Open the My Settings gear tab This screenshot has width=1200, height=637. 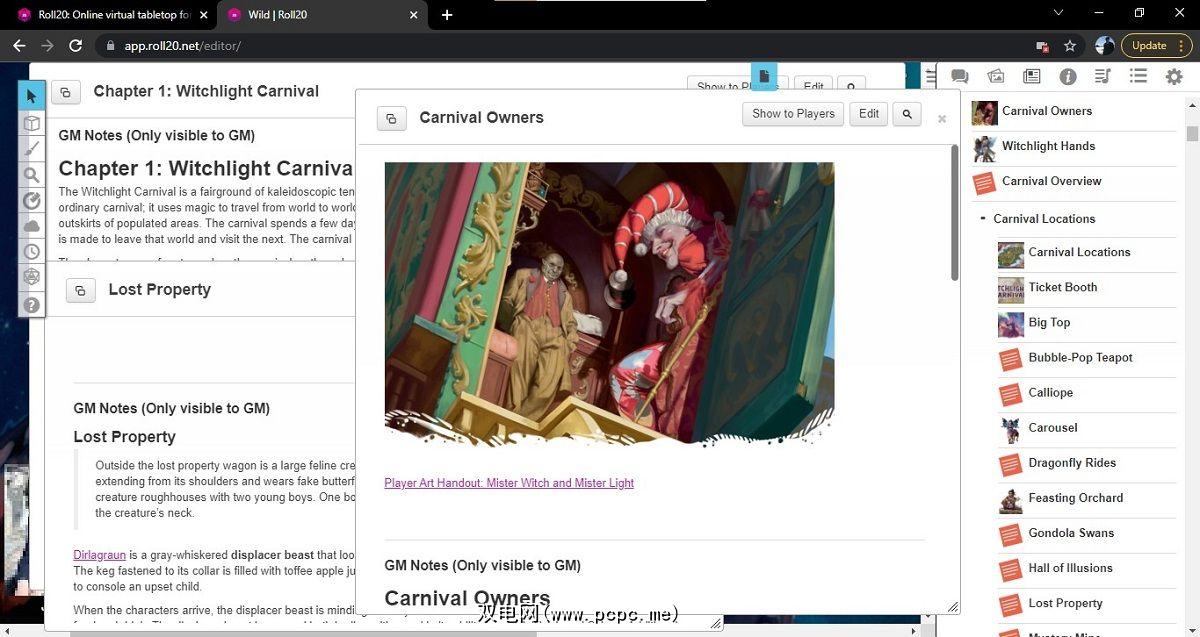tap(1174, 76)
